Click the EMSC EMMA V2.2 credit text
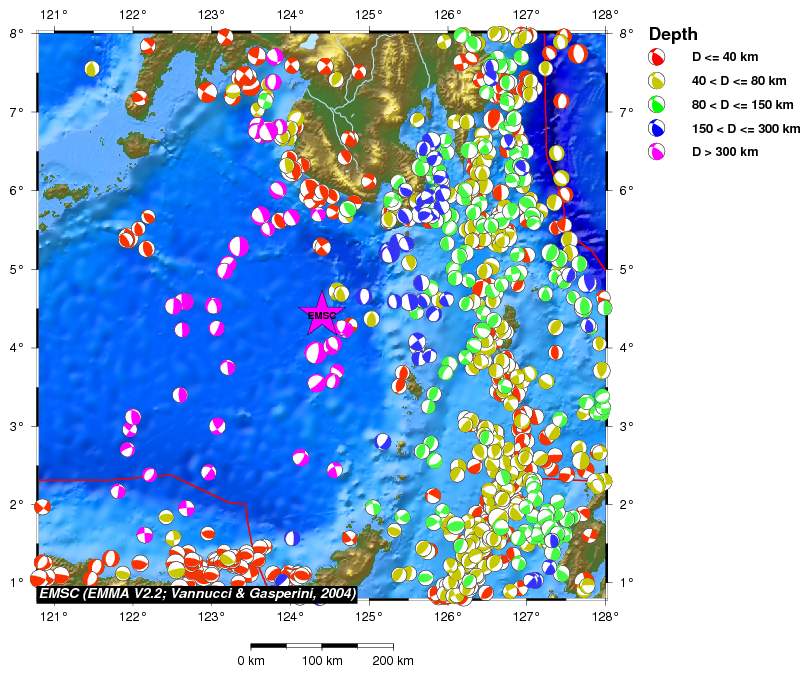Viewport: 810px width, 675px height. [x=196, y=594]
